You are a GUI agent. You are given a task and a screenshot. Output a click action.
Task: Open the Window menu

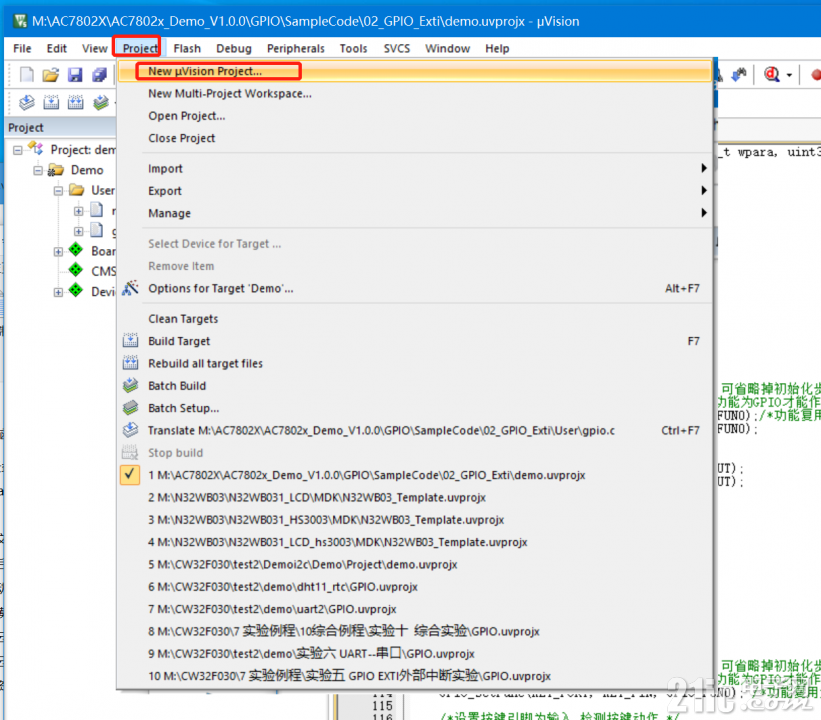(447, 48)
